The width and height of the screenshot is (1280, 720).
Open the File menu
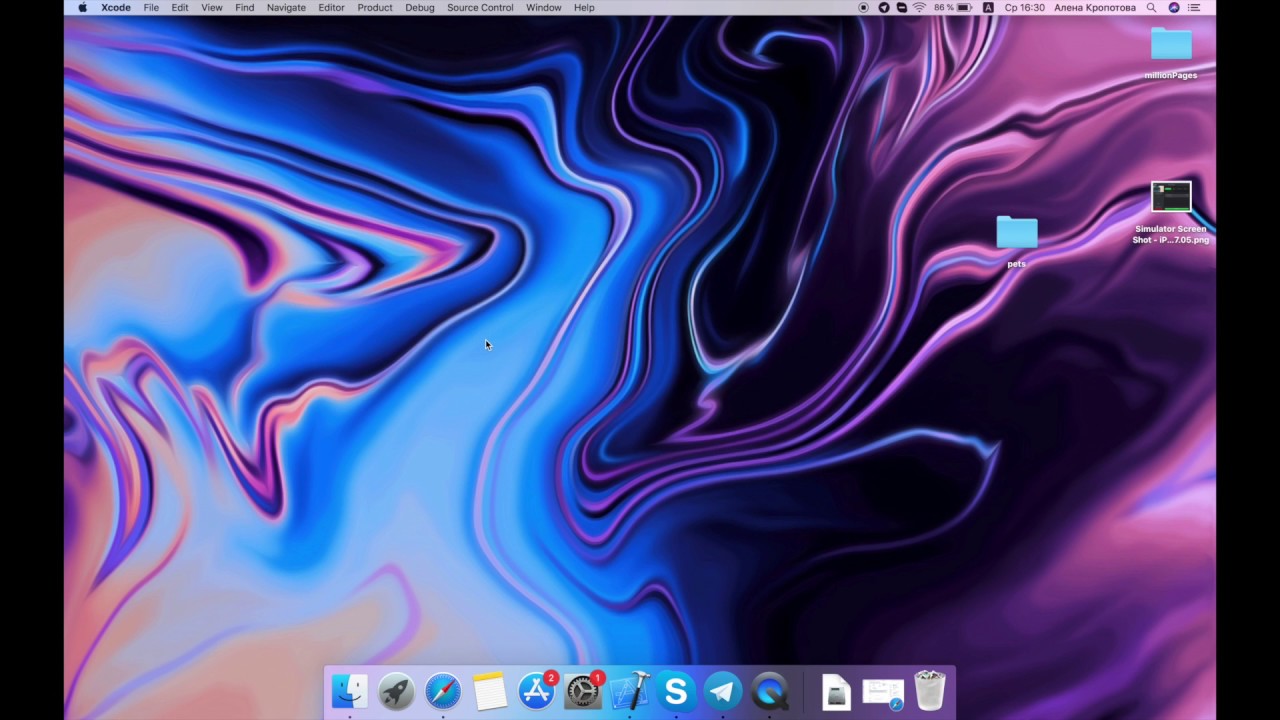pyautogui.click(x=151, y=8)
